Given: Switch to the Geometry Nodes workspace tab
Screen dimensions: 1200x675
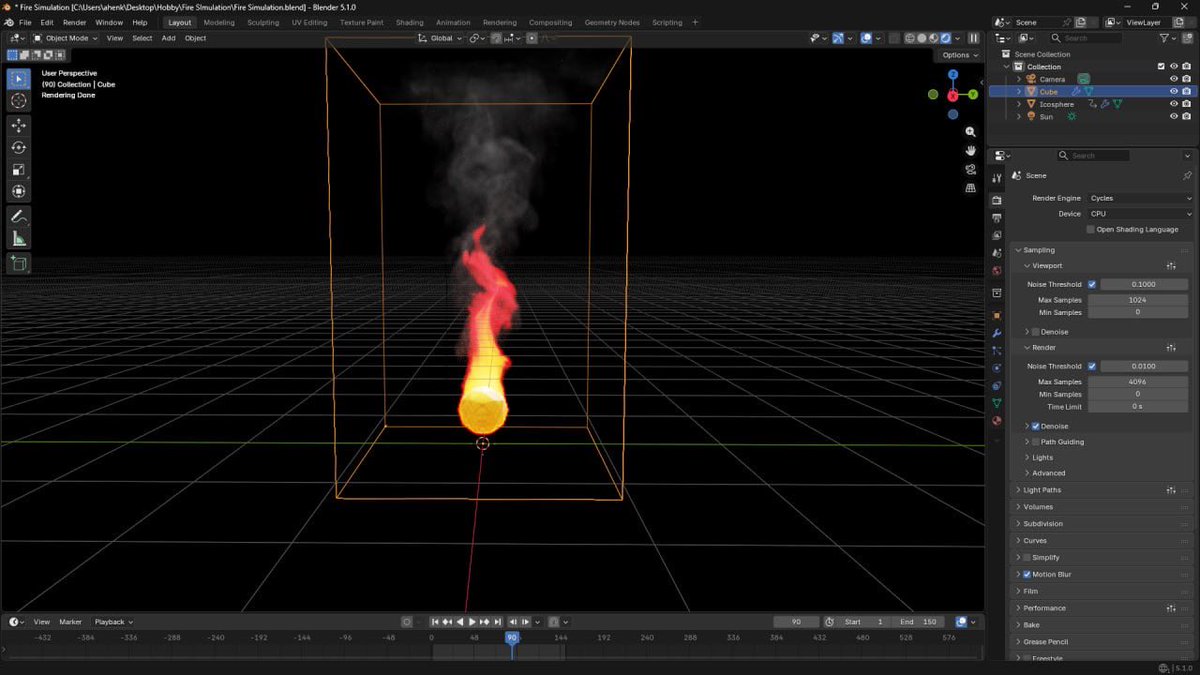Looking at the screenshot, I should [612, 22].
